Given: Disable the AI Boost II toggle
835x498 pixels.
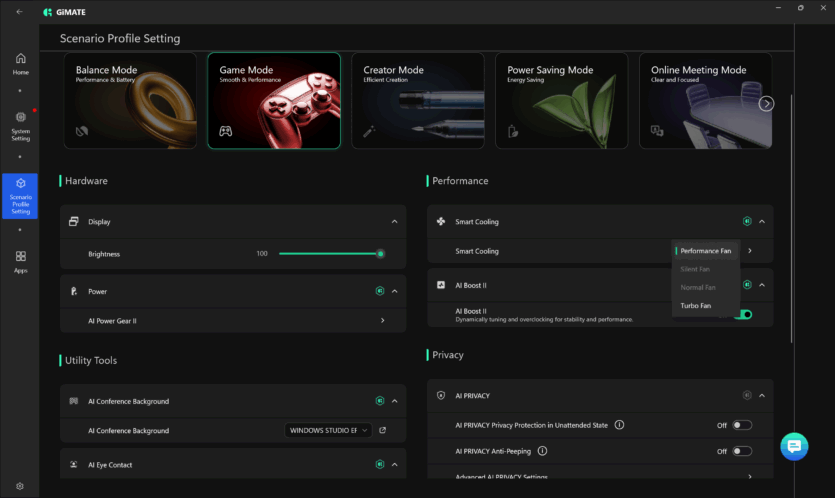Looking at the screenshot, I should [x=742, y=314].
